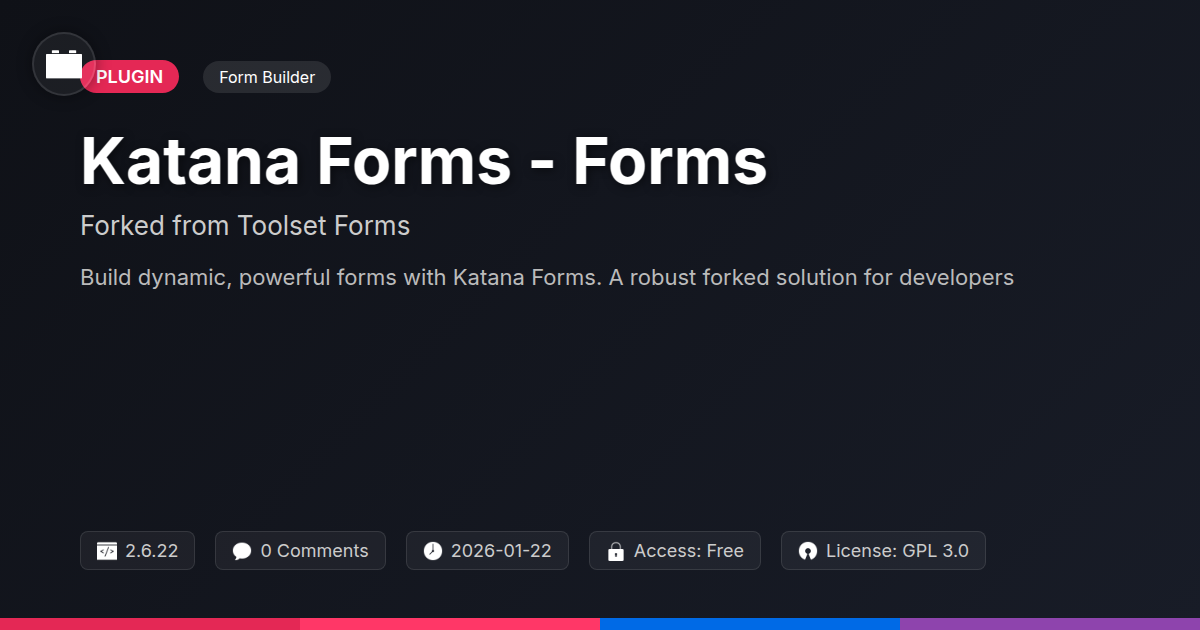Screen dimensions: 1200x630
Task: Click the clock icon beside the date
Action: pyautogui.click(x=432, y=551)
